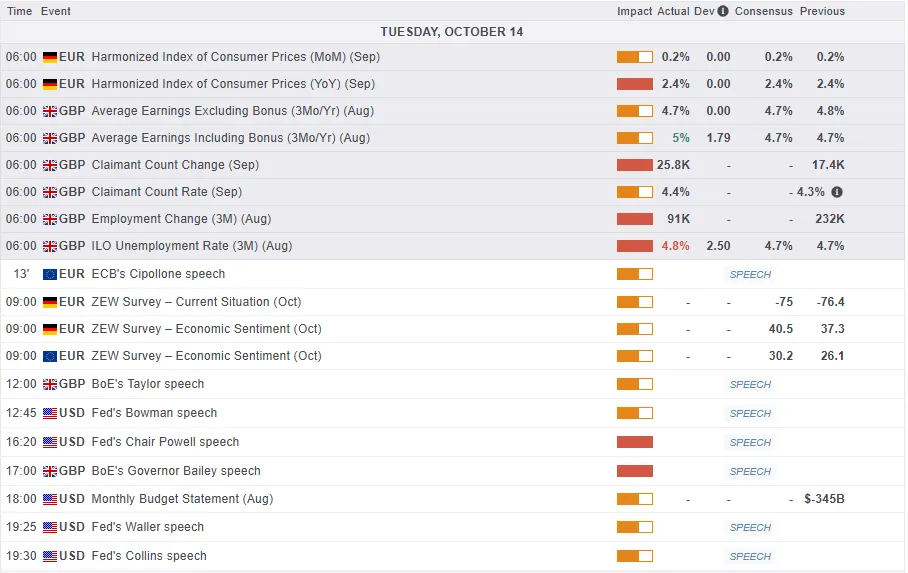
Task: Open the SPEECH badge for Fed's Waller speech
Action: pyautogui.click(x=750, y=528)
